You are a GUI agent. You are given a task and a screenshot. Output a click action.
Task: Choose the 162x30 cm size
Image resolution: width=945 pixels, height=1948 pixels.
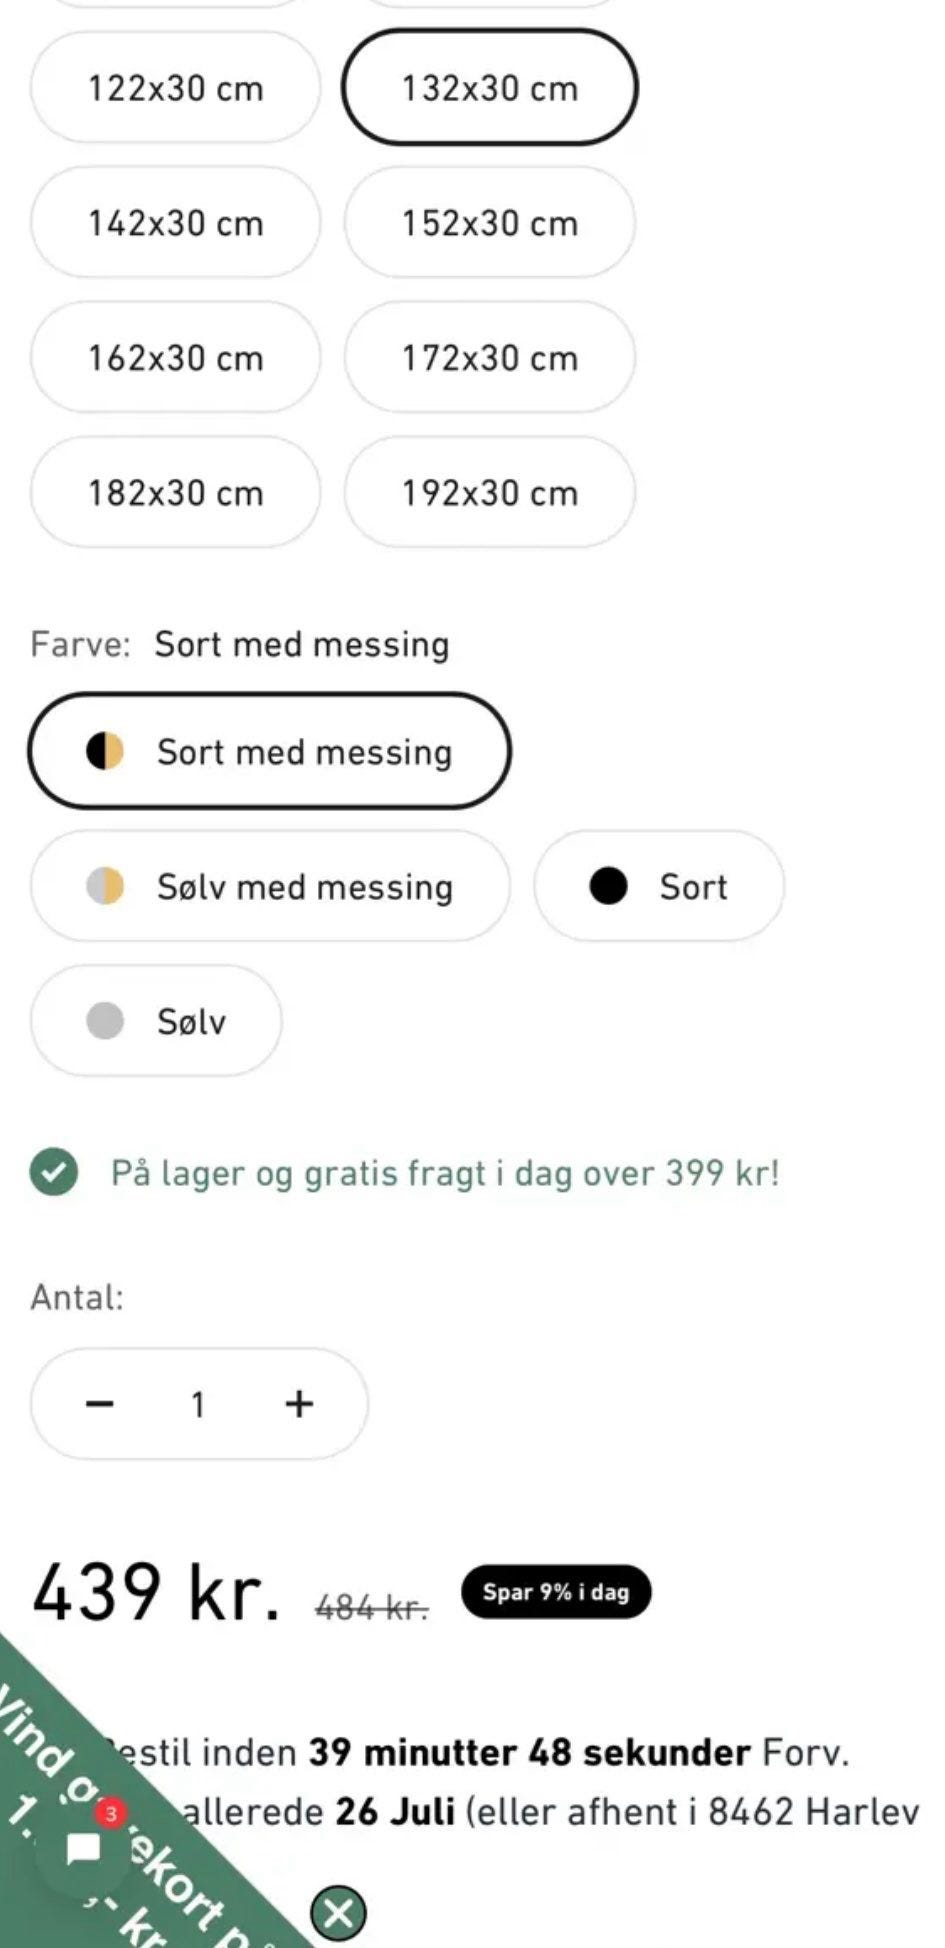[x=175, y=358]
